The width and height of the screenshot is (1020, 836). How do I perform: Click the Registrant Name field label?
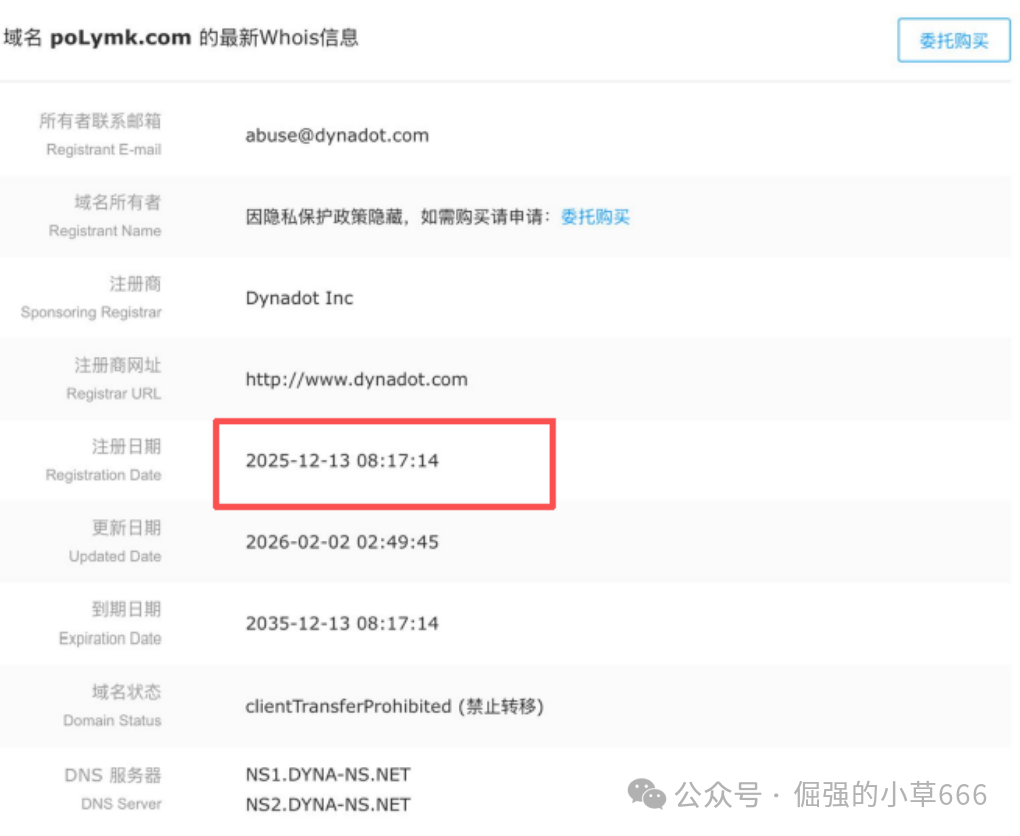(105, 230)
